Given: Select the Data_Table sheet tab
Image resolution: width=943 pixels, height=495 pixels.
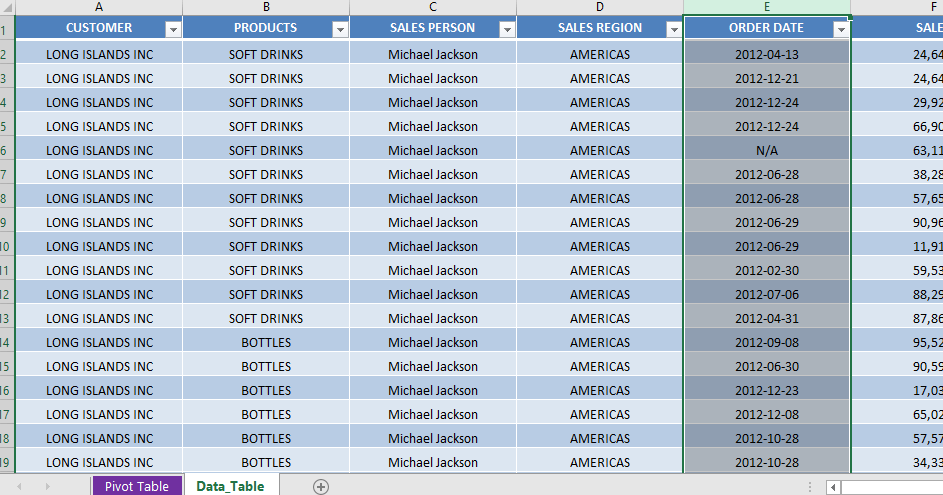Looking at the screenshot, I should (x=230, y=486).
